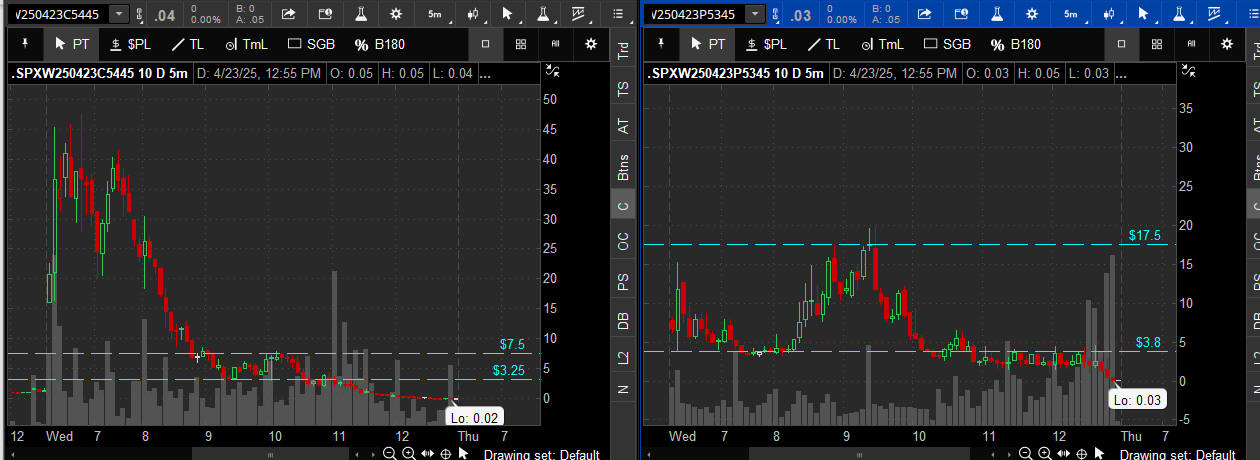This screenshot has height=460, width=1260.
Task: Open symbol dropdown next to 250423C5445
Action: [x=119, y=14]
